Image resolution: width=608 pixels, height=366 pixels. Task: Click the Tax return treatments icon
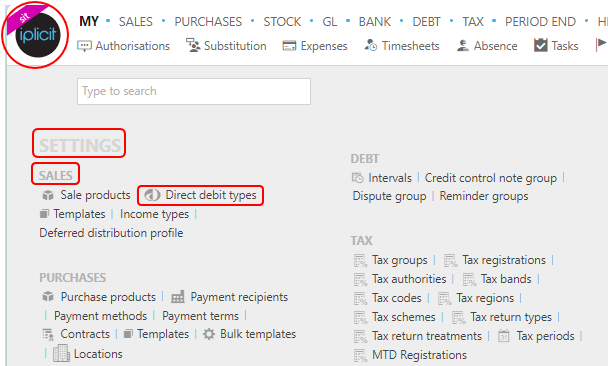[x=360, y=337]
